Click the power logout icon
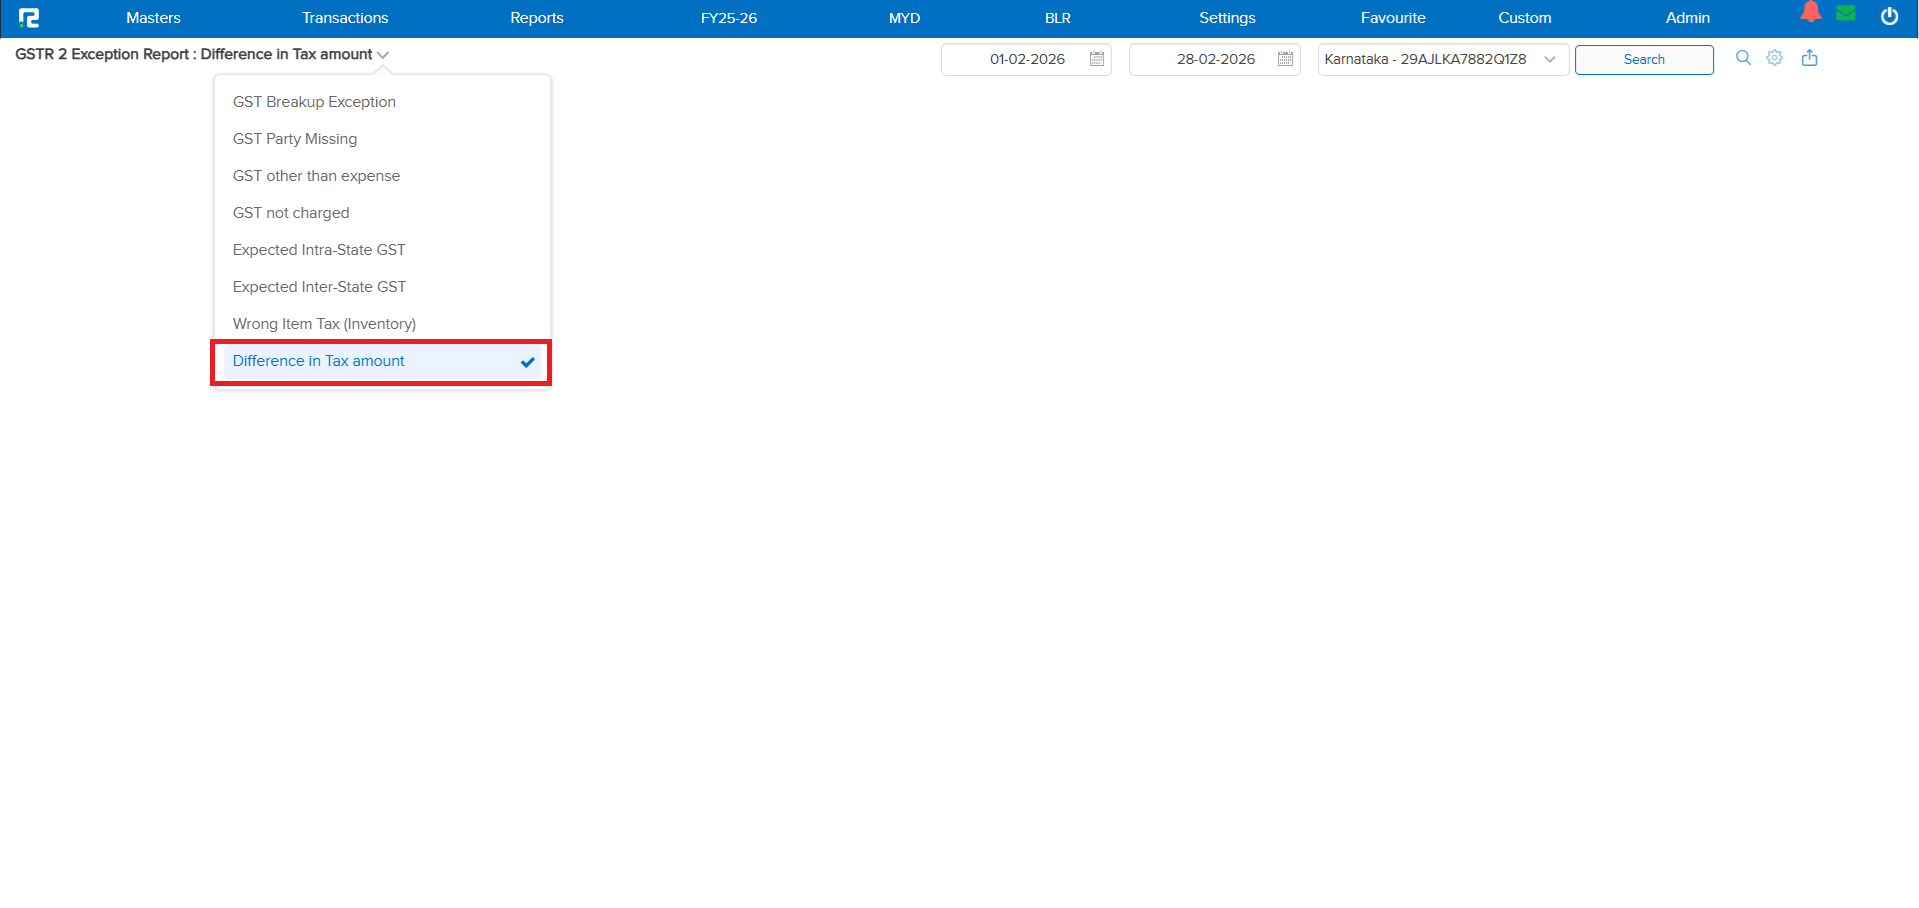The width and height of the screenshot is (1919, 908). point(1890,16)
